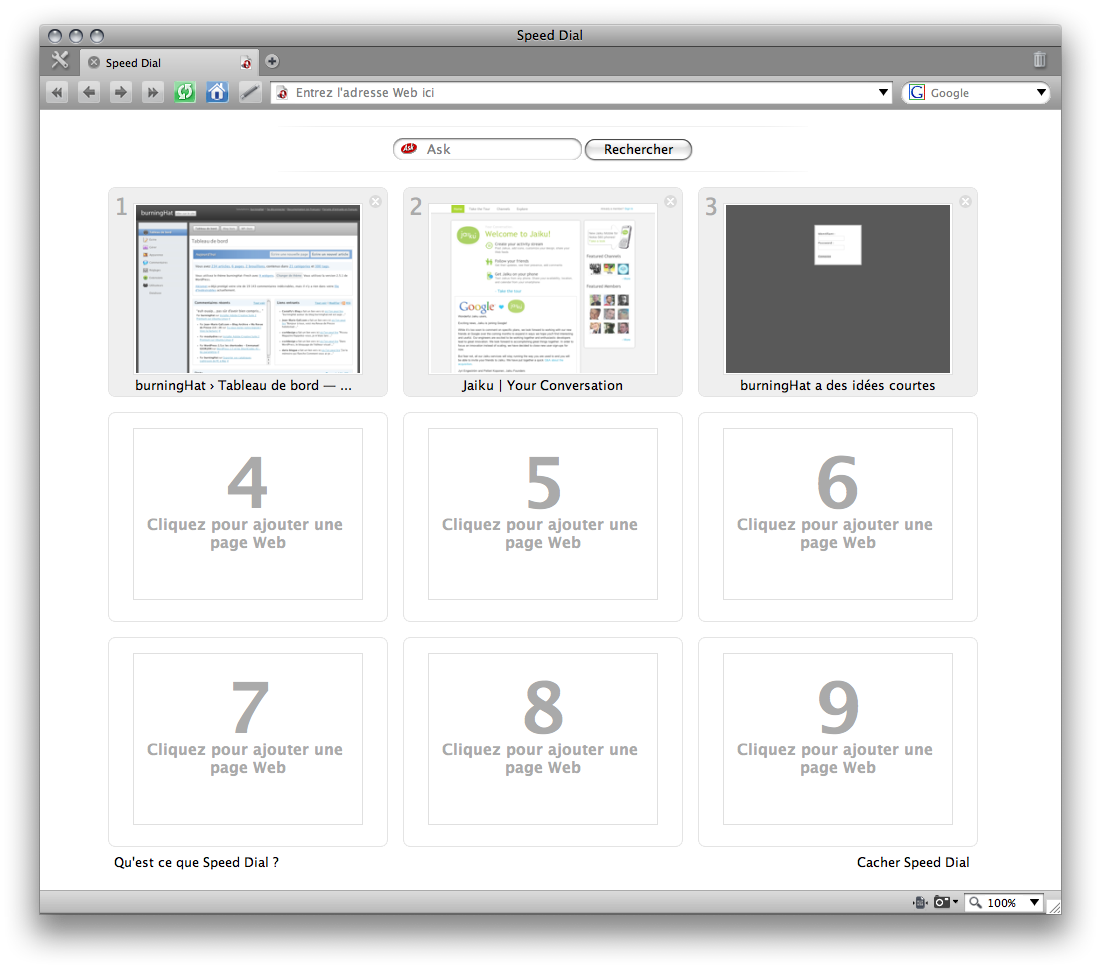The image size is (1101, 969).
Task: Close the Speed Dial tab
Action: click(93, 62)
